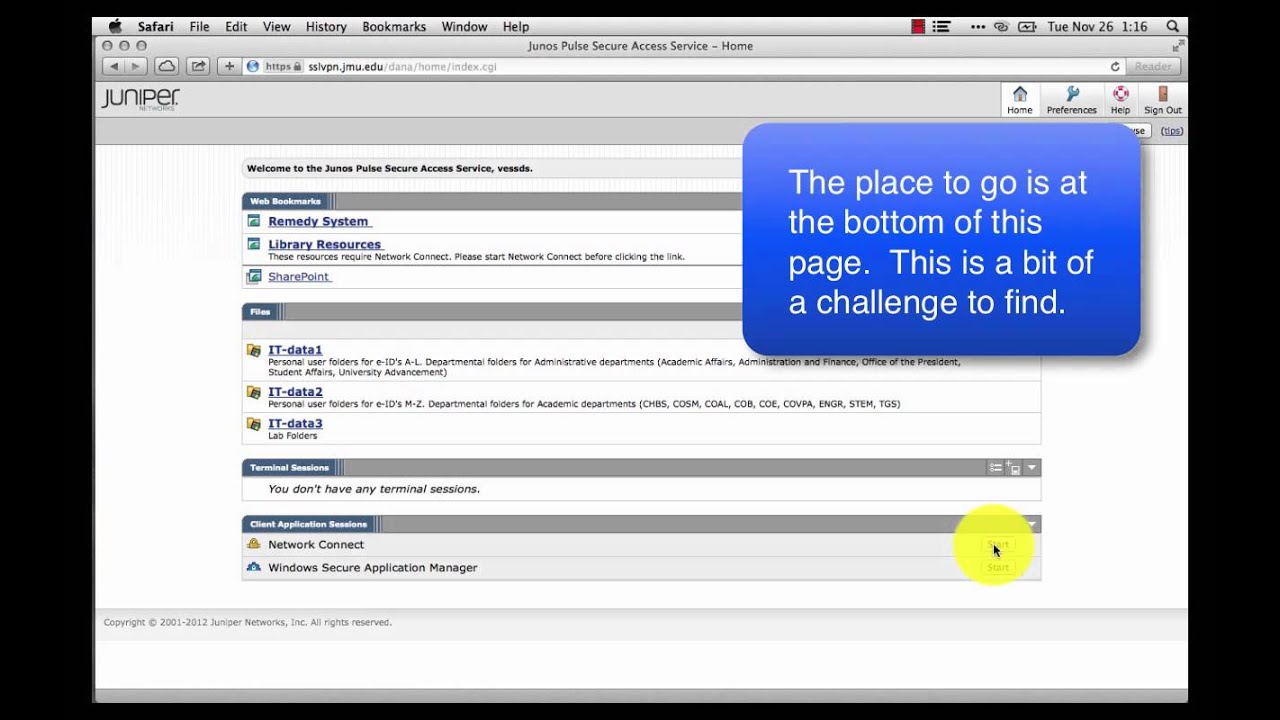Click the Reader button in address bar

1153,67
